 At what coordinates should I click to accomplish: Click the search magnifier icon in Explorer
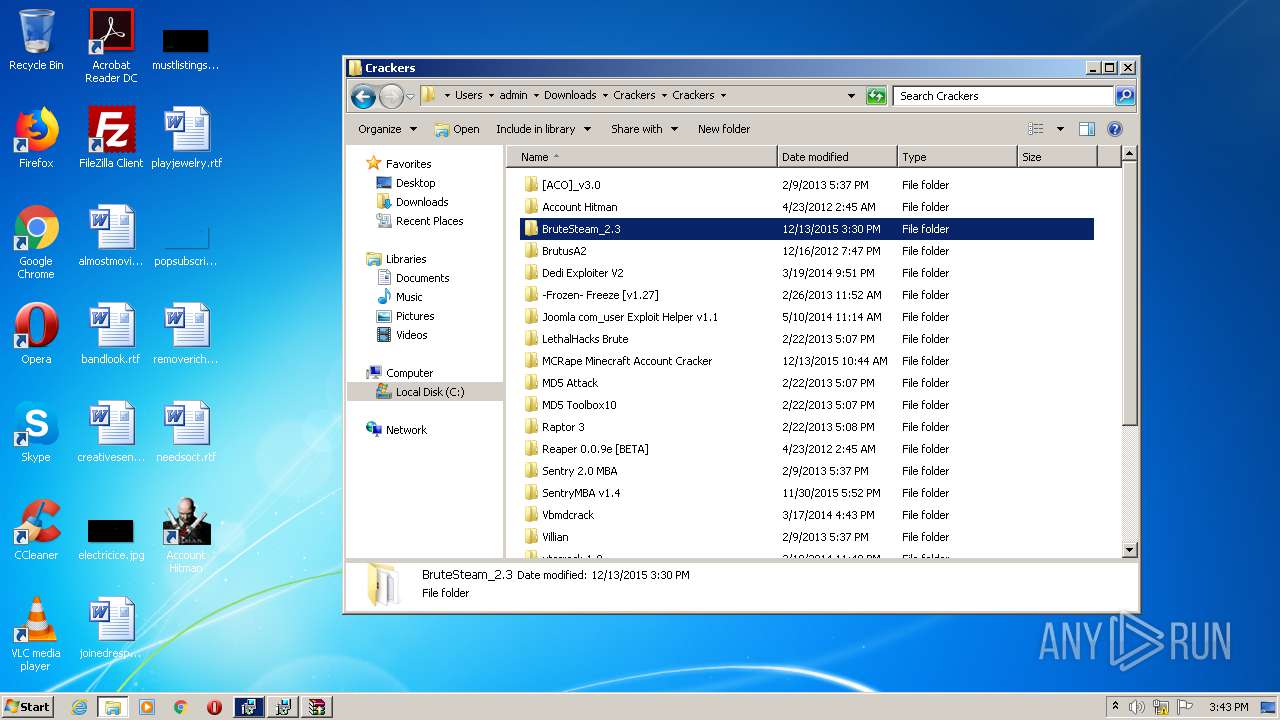click(1125, 96)
